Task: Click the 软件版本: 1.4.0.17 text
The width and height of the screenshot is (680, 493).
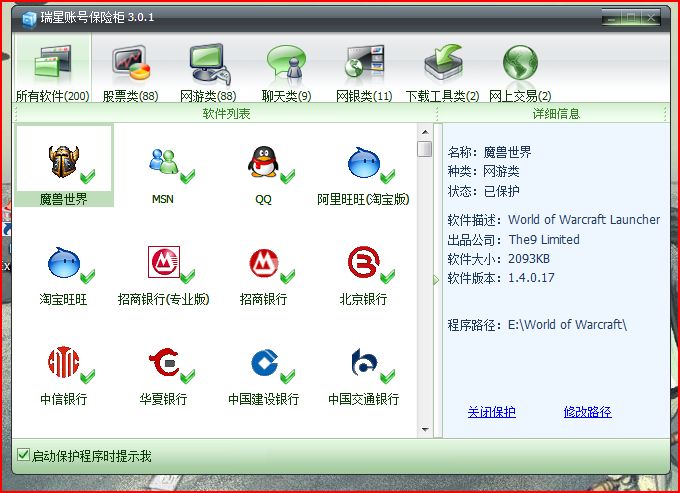Action: coord(501,278)
